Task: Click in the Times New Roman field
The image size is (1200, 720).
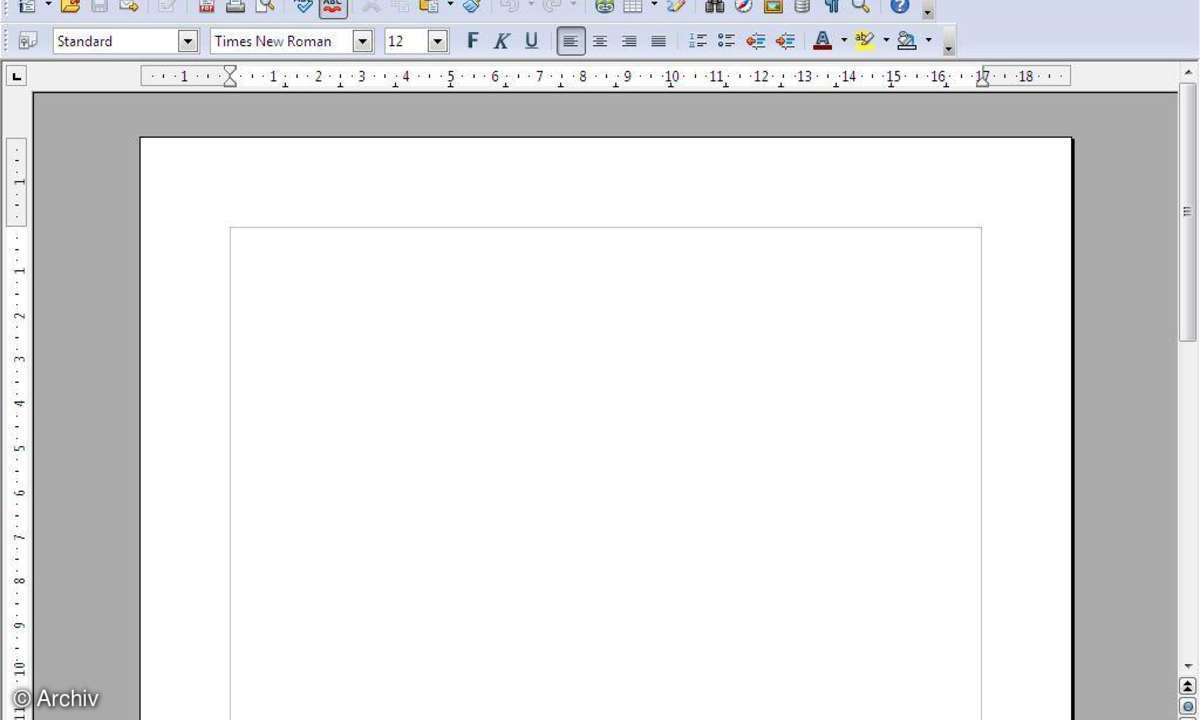Action: (281, 41)
